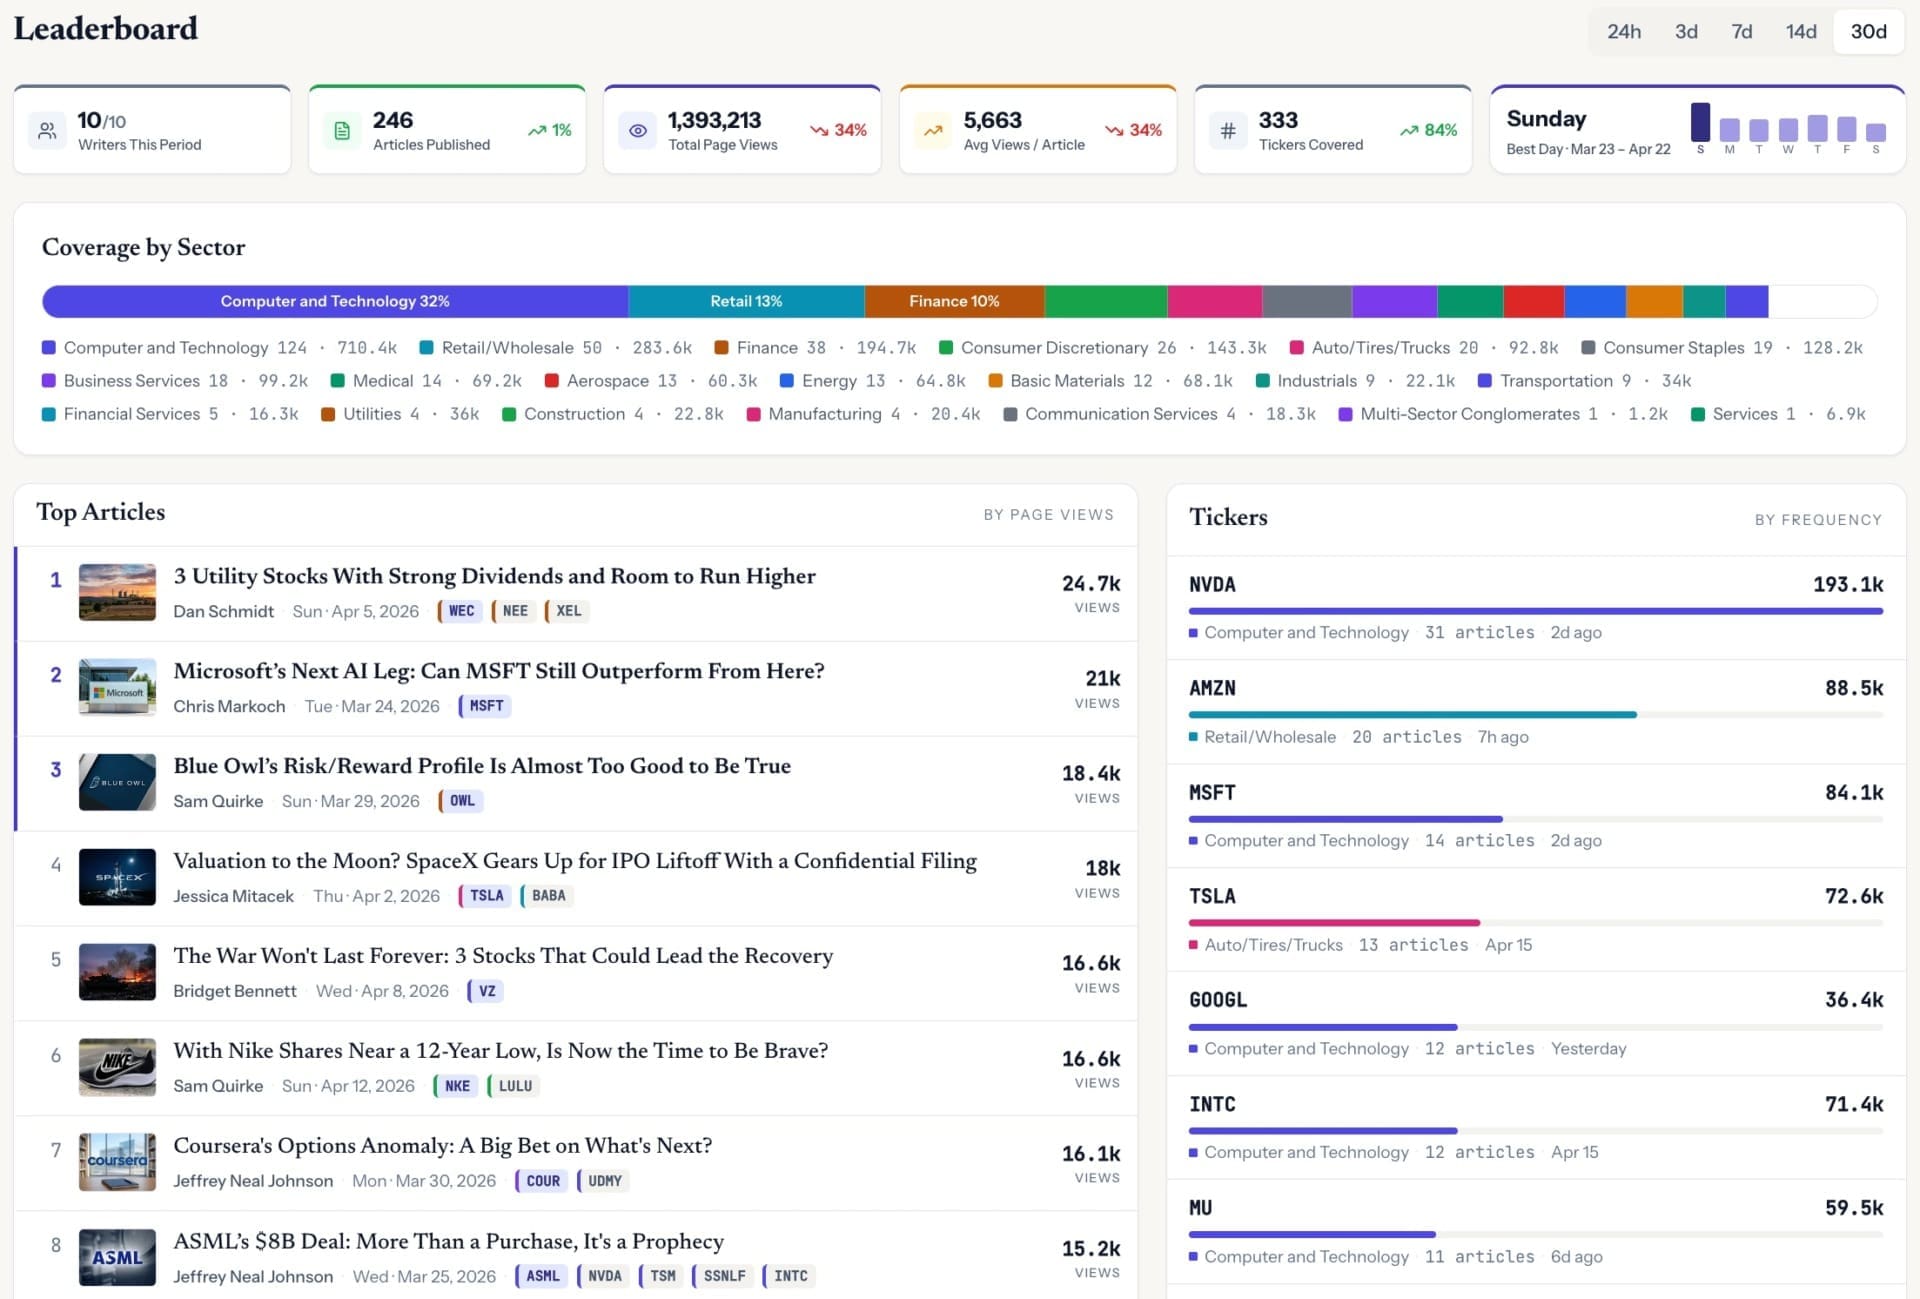
Task: Open the Nike shoe article thumbnail
Action: pyautogui.click(x=117, y=1067)
